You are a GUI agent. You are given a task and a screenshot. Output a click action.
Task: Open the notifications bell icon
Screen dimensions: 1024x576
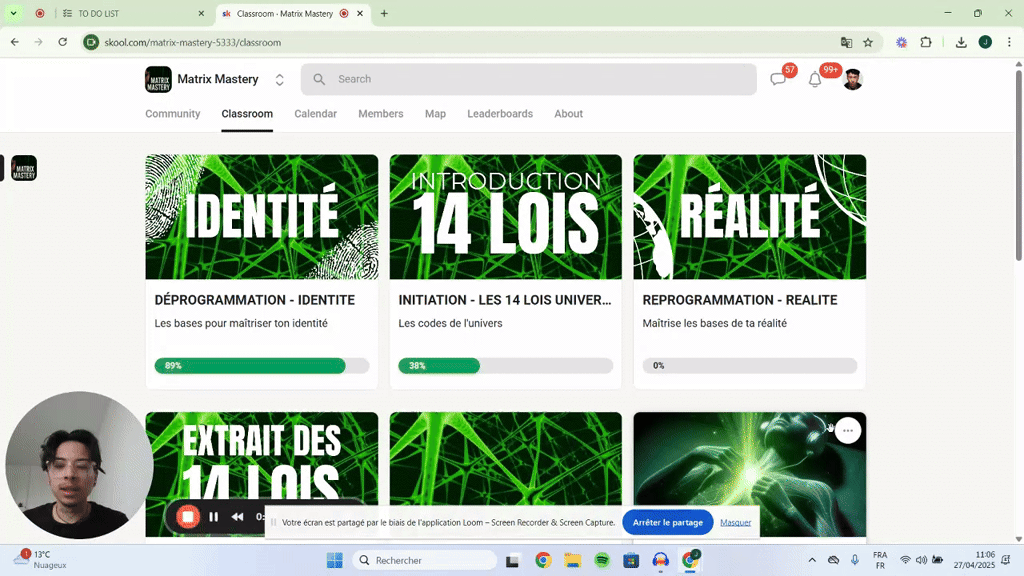click(814, 78)
